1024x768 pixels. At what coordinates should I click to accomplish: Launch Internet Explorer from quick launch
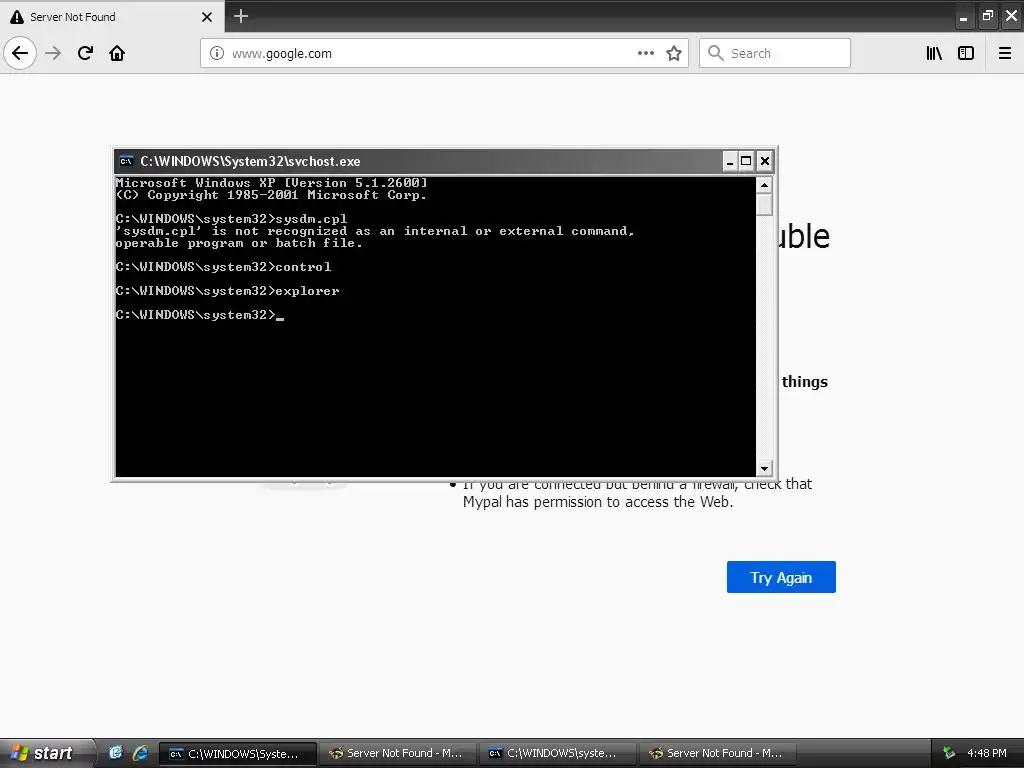coord(140,753)
